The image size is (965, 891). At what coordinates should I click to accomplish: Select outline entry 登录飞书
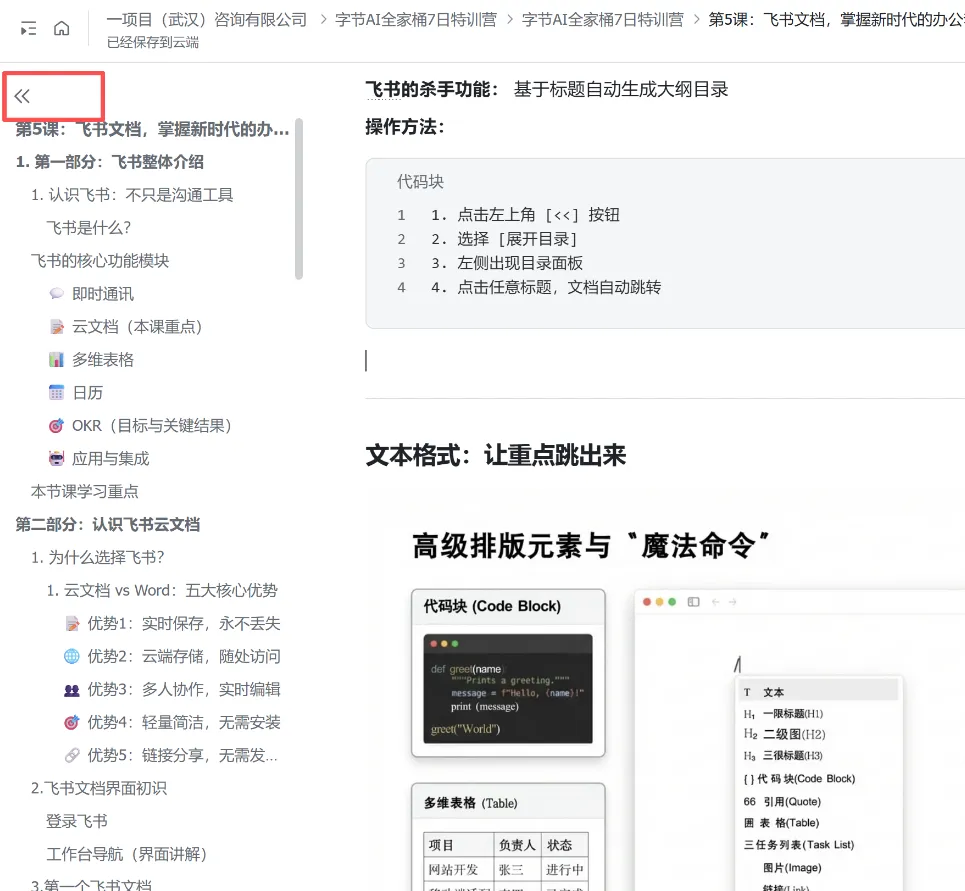77,821
